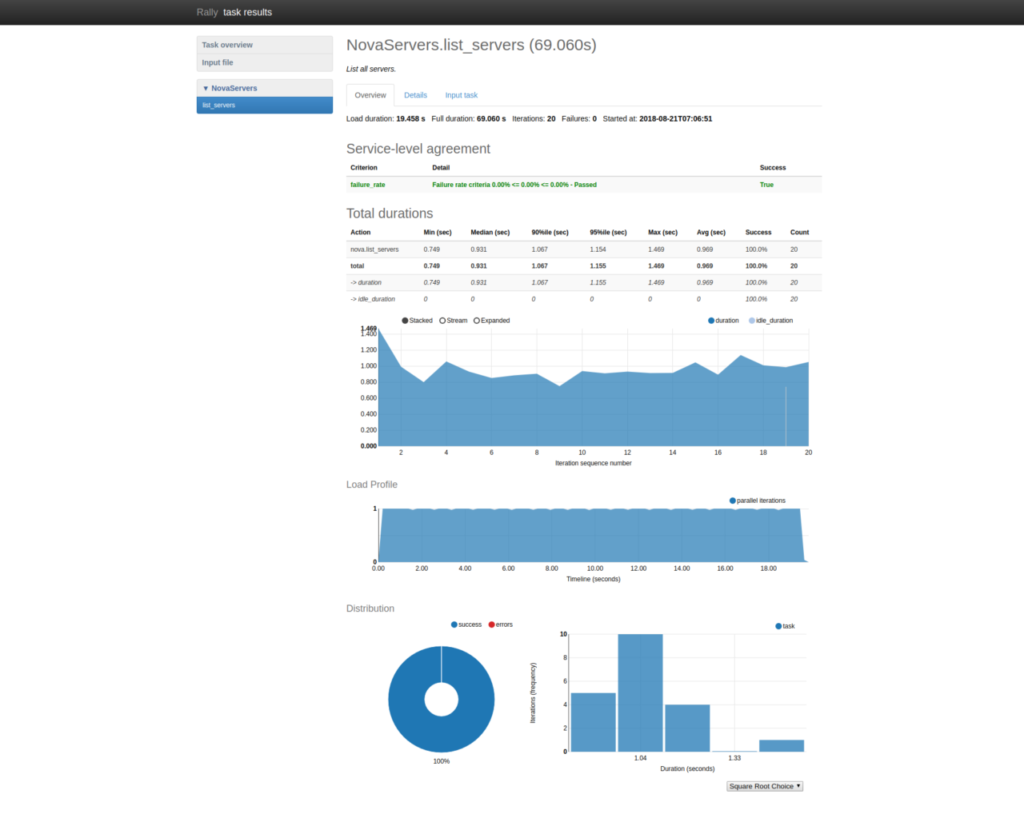Open the Square Root Choice dropdown
Screen dimensions: 1024x818
(x=765, y=786)
